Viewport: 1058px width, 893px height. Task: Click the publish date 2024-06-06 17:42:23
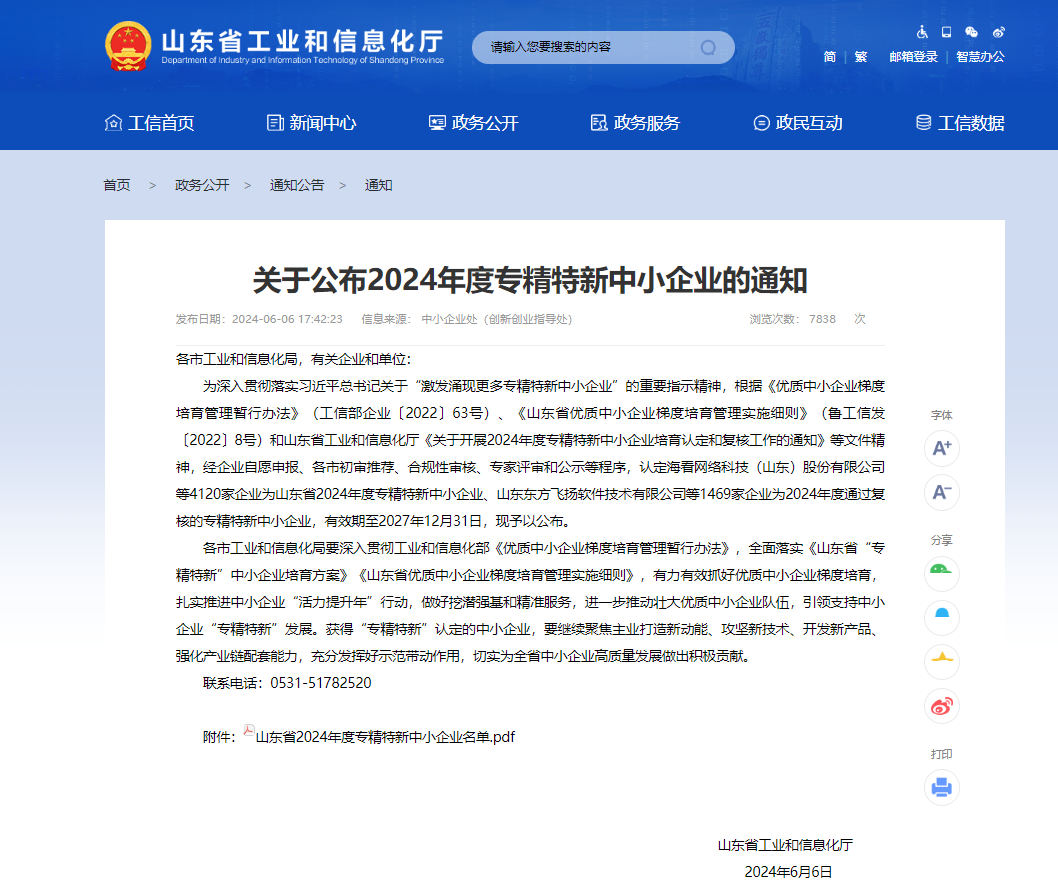287,319
